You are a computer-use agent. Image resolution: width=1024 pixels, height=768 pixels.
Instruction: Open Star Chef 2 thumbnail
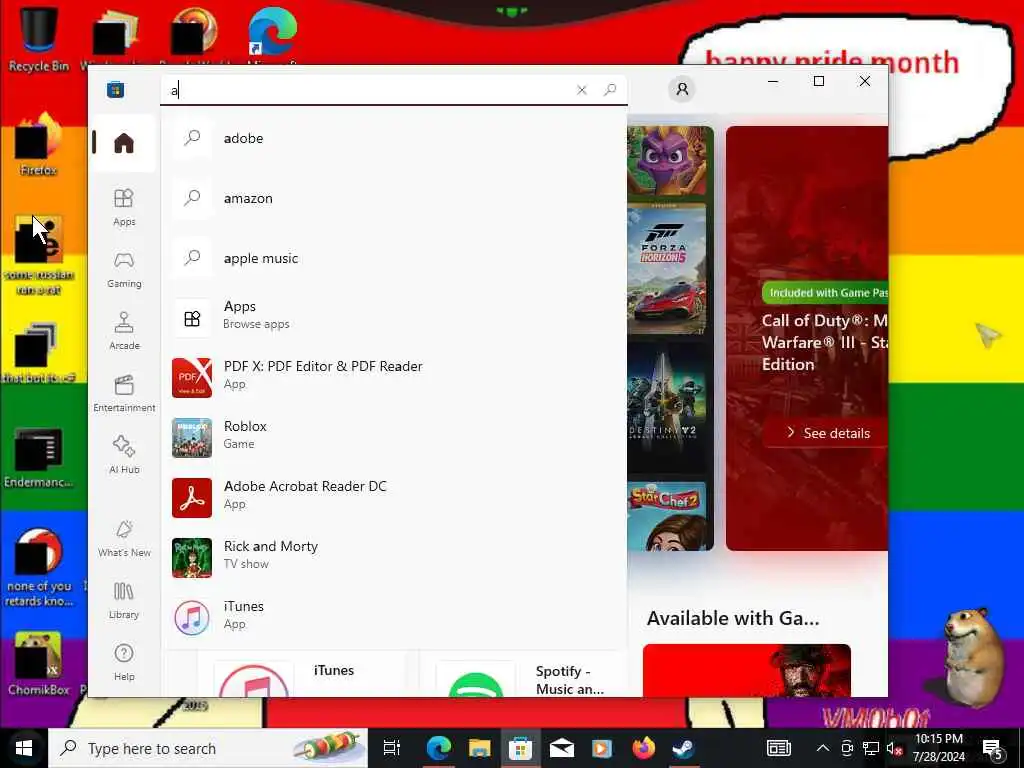[x=667, y=515]
